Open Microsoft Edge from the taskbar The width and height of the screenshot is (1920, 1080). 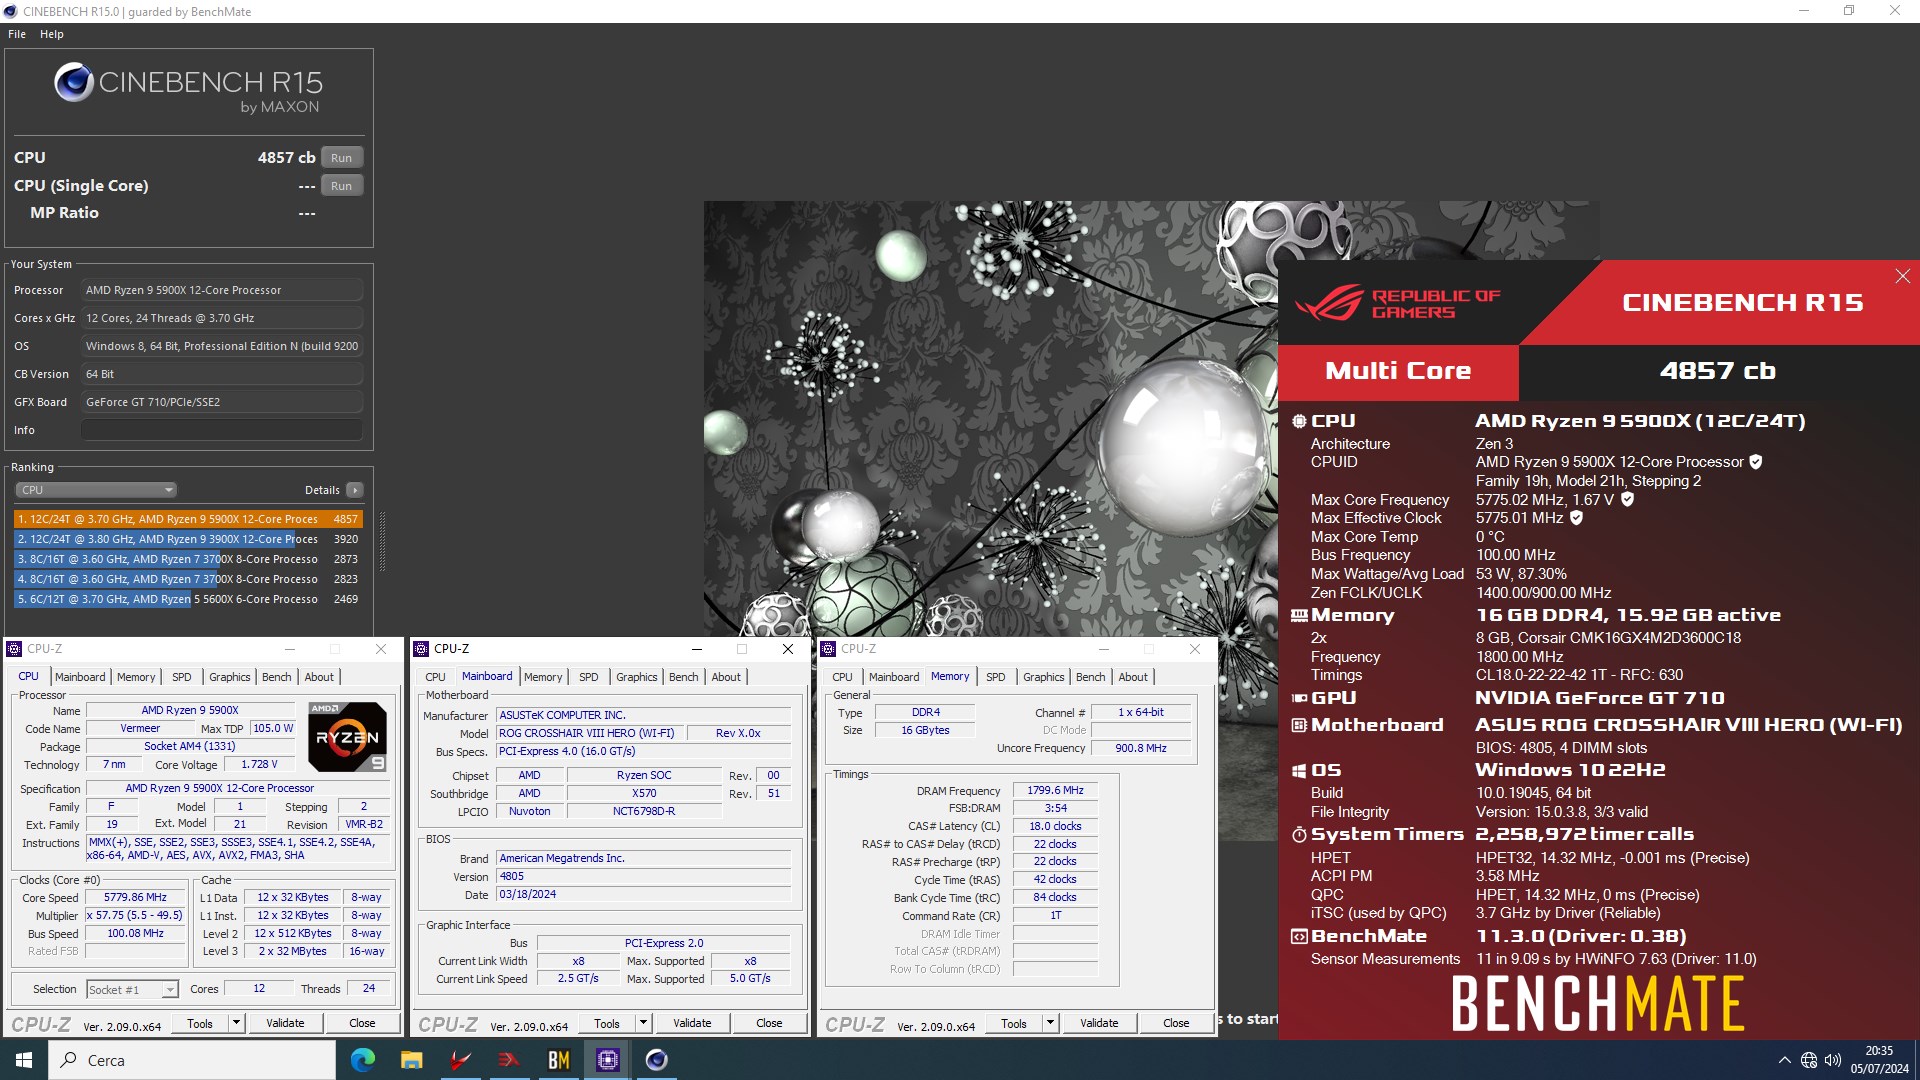362,1060
